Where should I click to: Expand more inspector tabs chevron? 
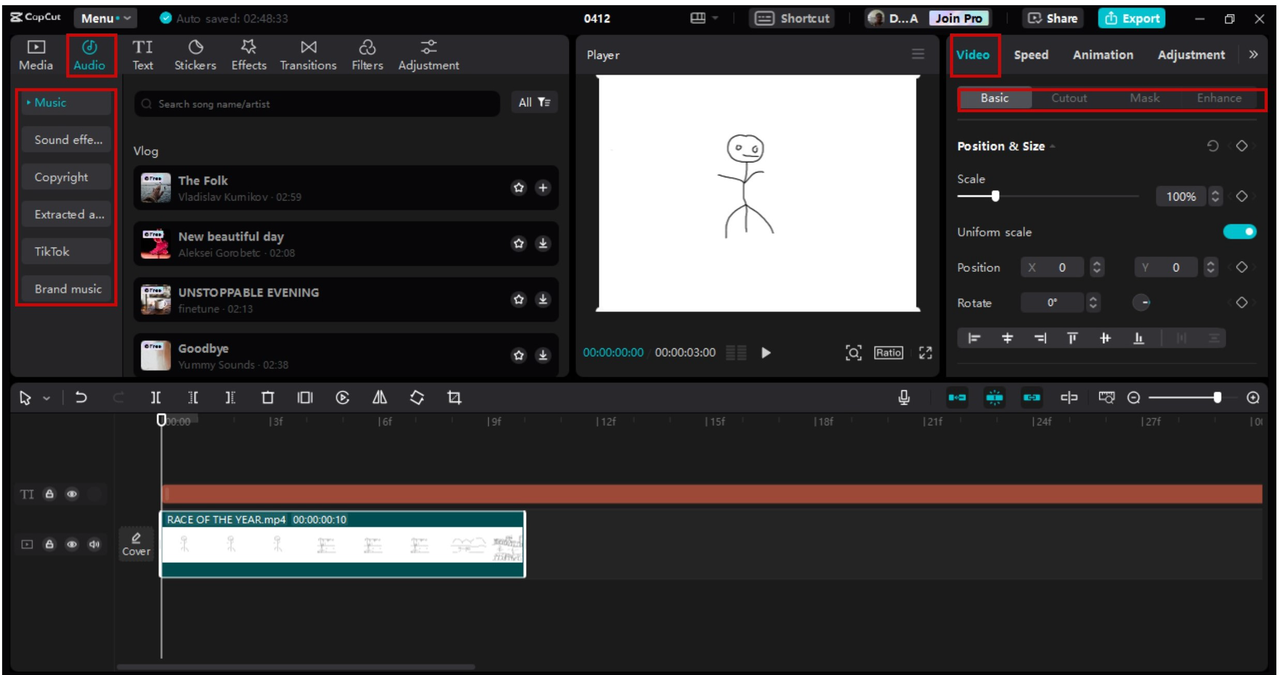click(1253, 55)
